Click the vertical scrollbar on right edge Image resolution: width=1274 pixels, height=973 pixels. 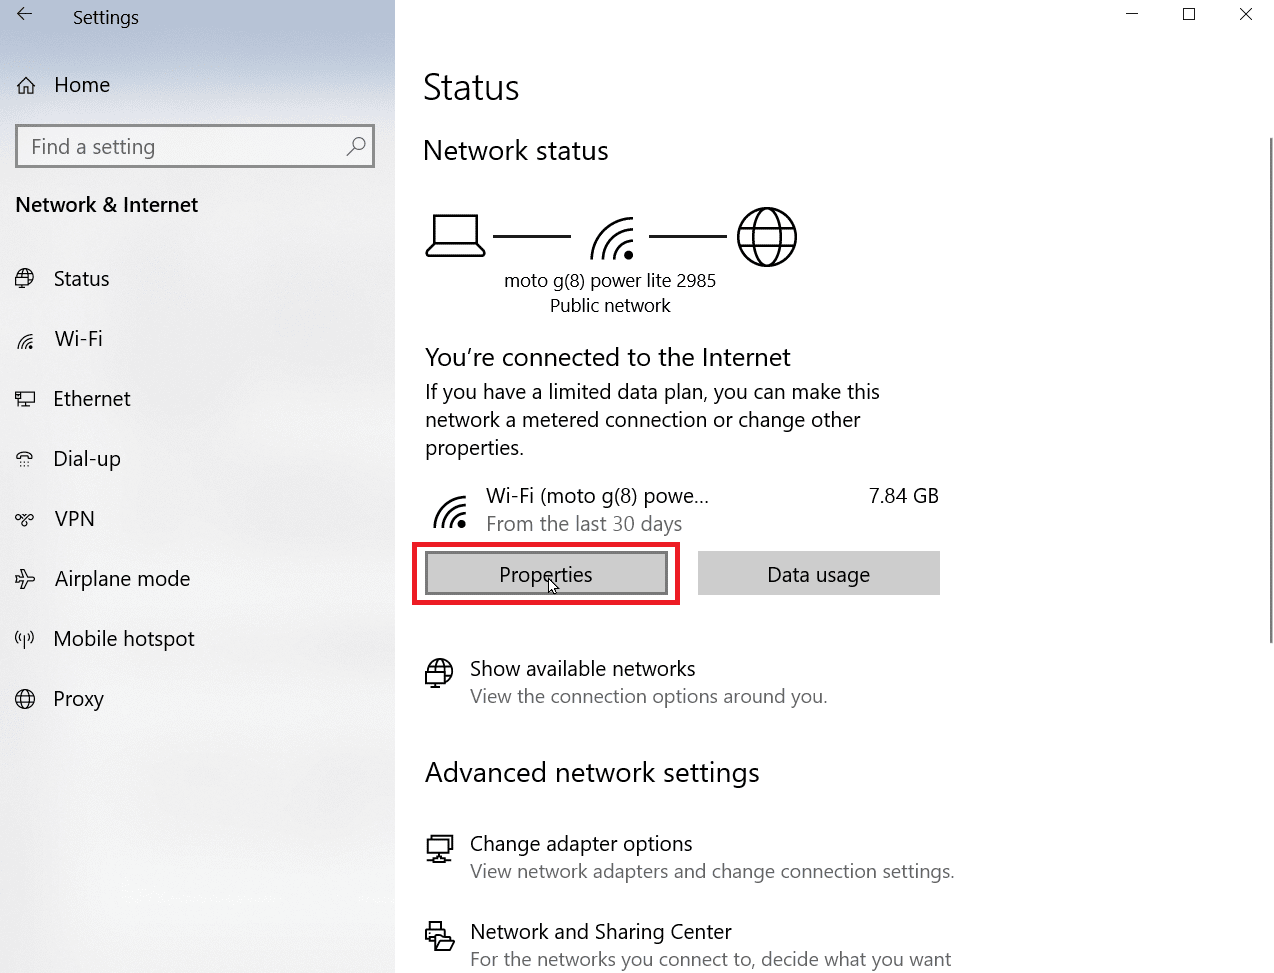1270,390
